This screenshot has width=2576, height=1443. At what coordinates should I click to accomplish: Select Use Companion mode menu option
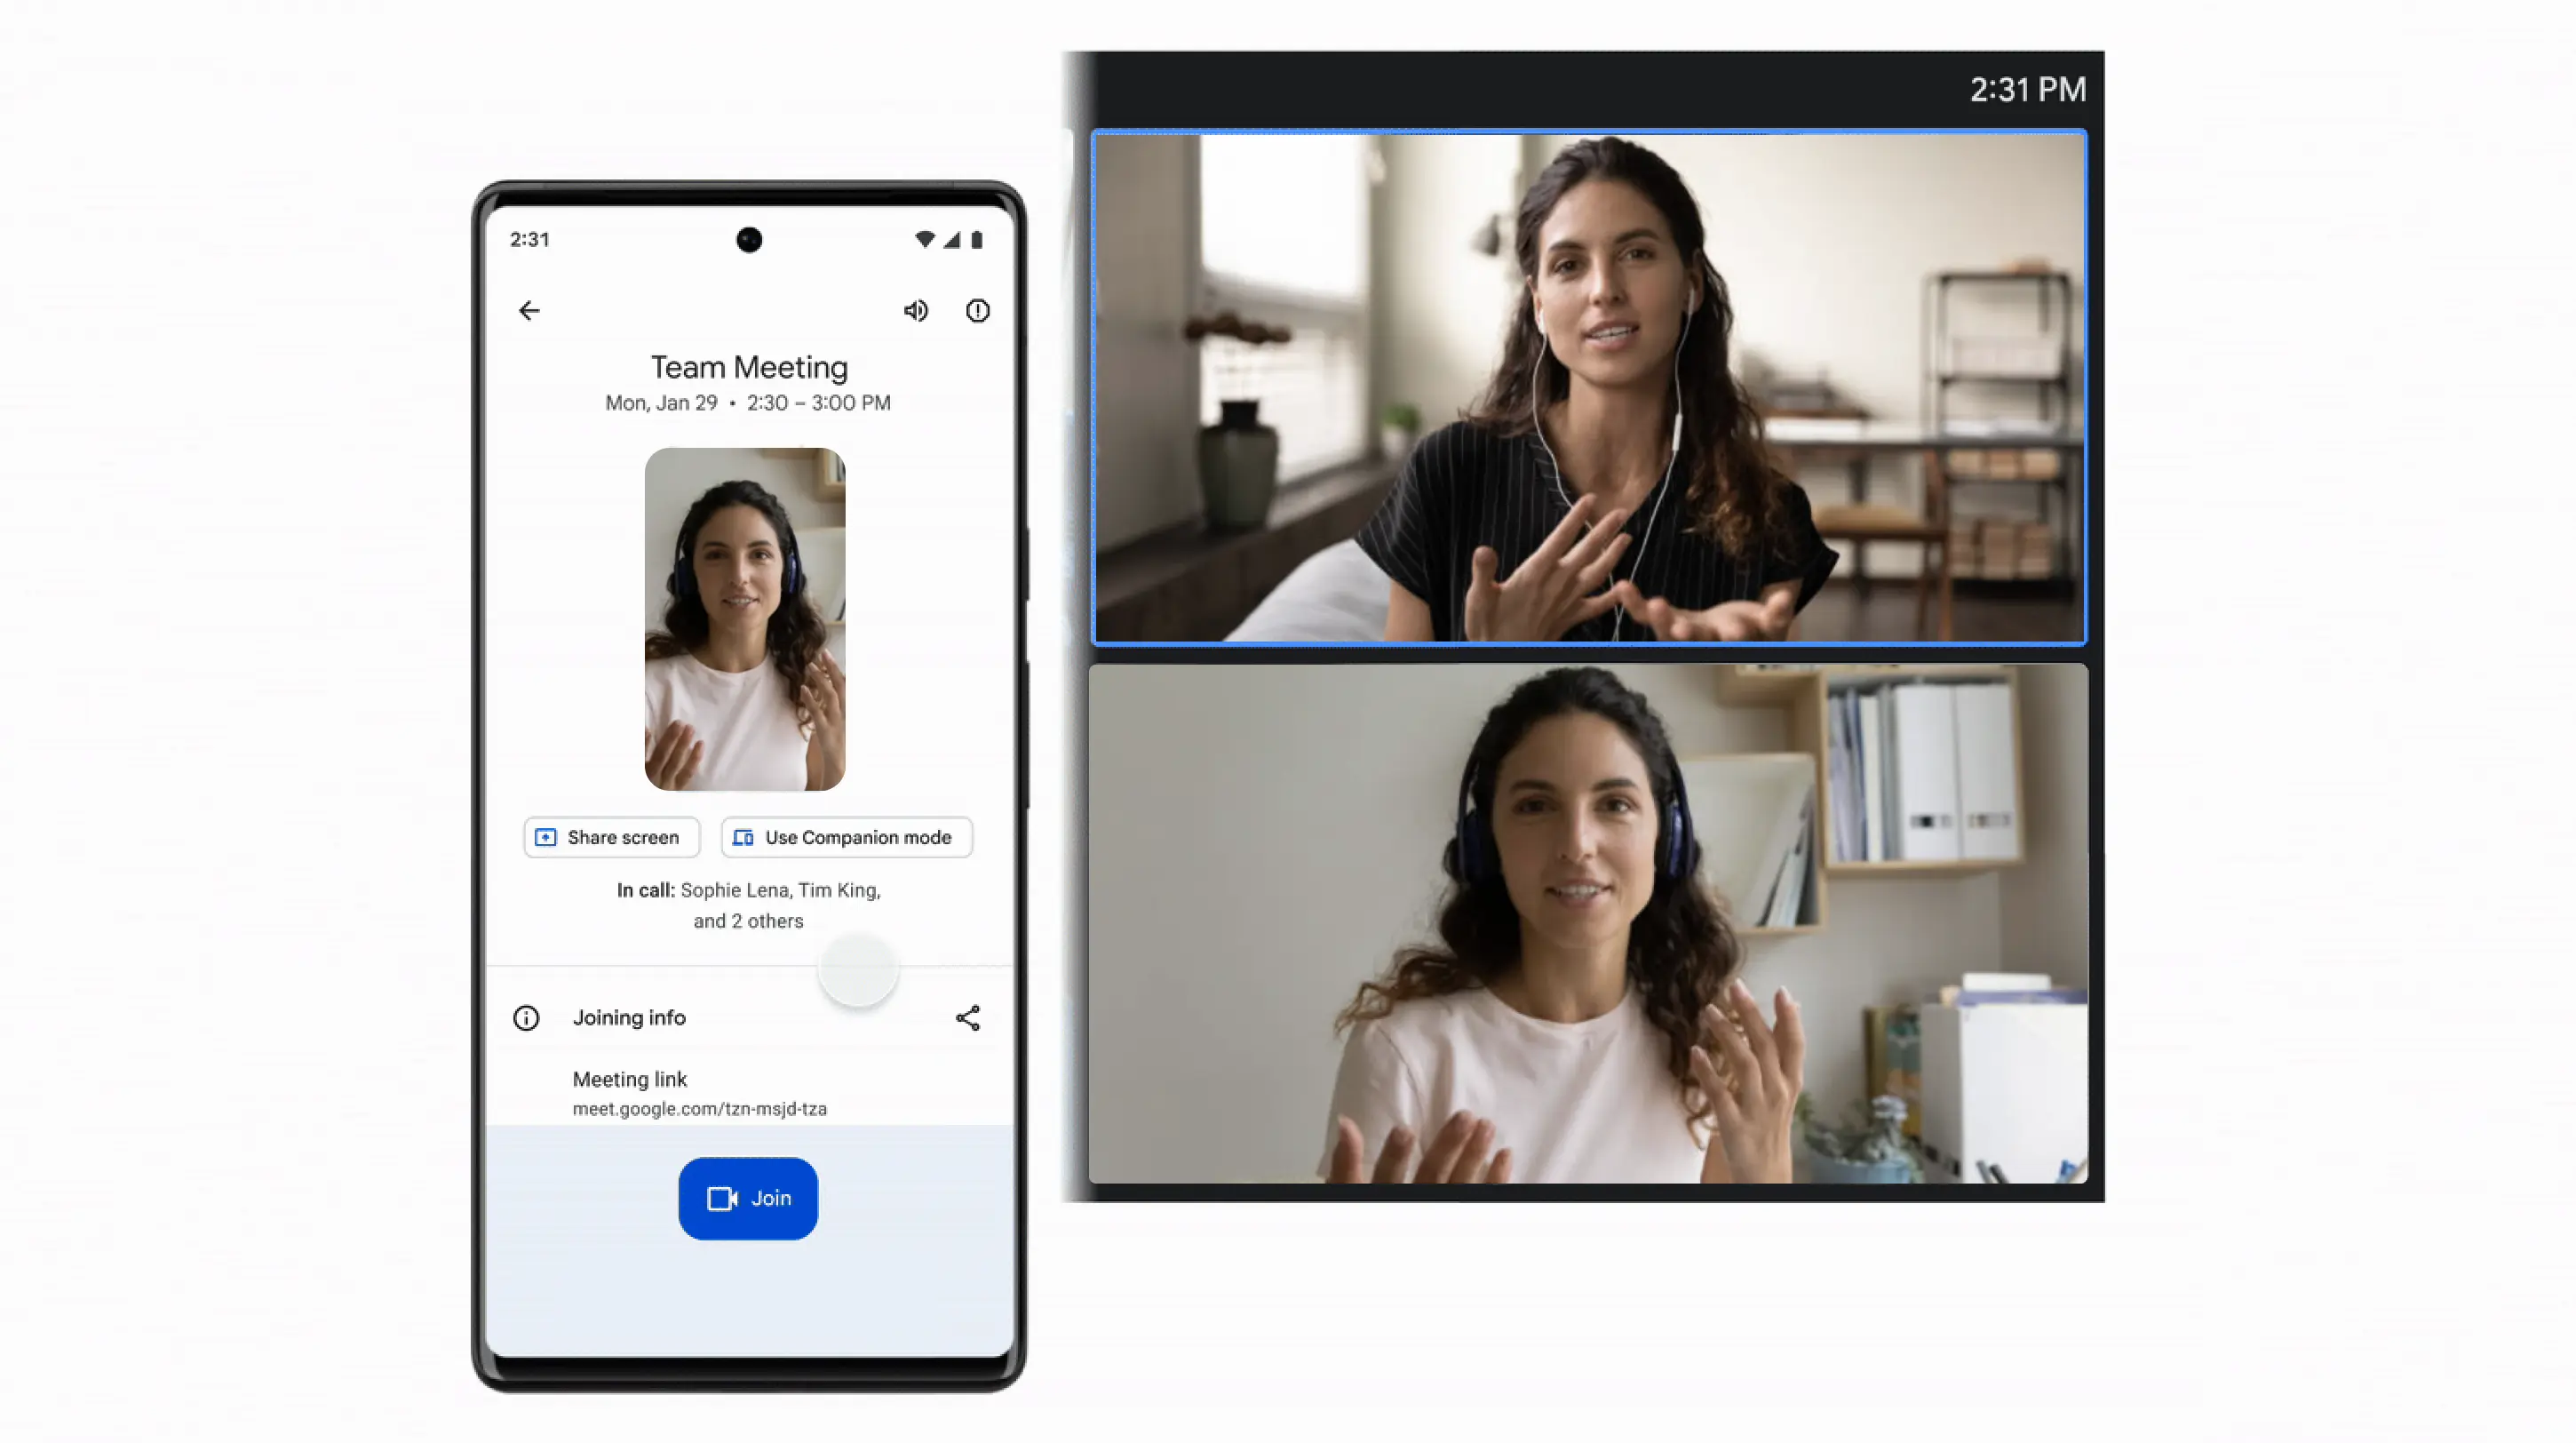(x=847, y=836)
